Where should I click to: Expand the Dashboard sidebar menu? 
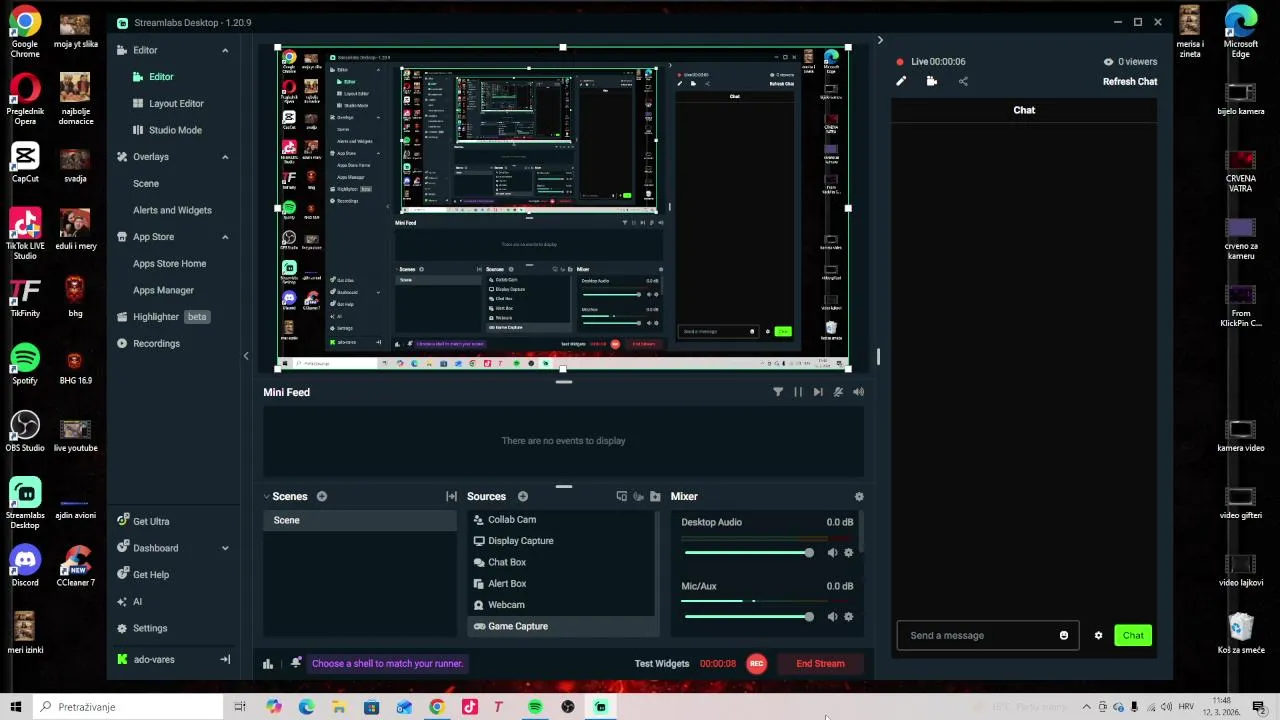pos(225,548)
